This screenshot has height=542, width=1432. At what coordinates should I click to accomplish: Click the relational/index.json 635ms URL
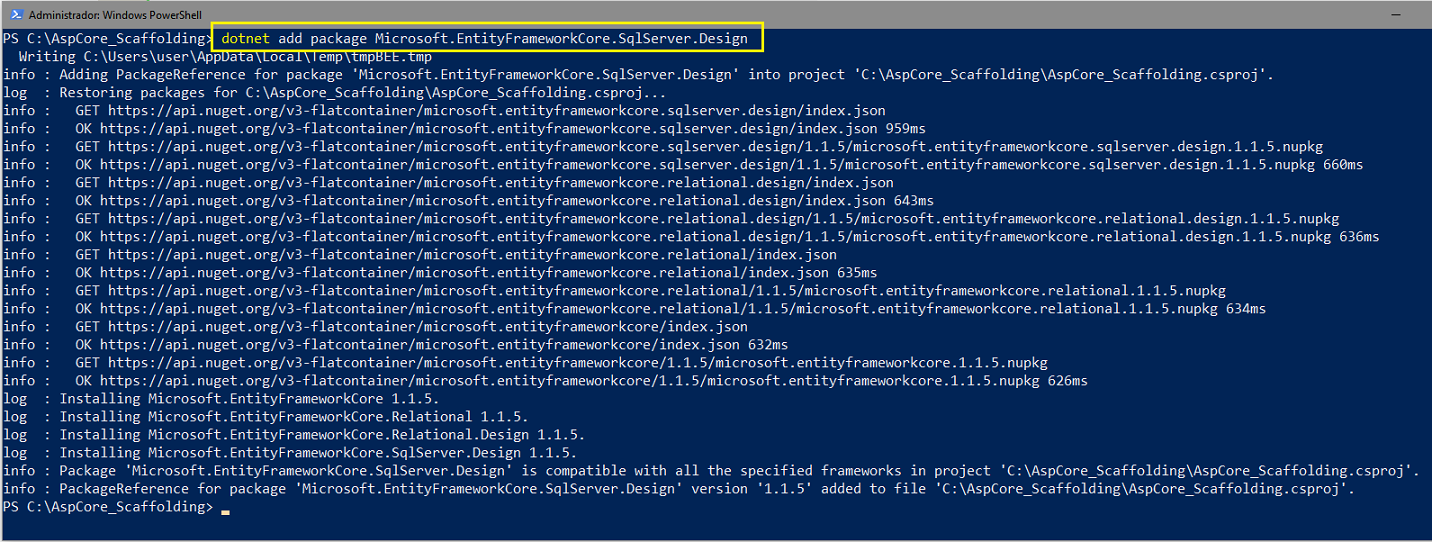click(x=488, y=273)
